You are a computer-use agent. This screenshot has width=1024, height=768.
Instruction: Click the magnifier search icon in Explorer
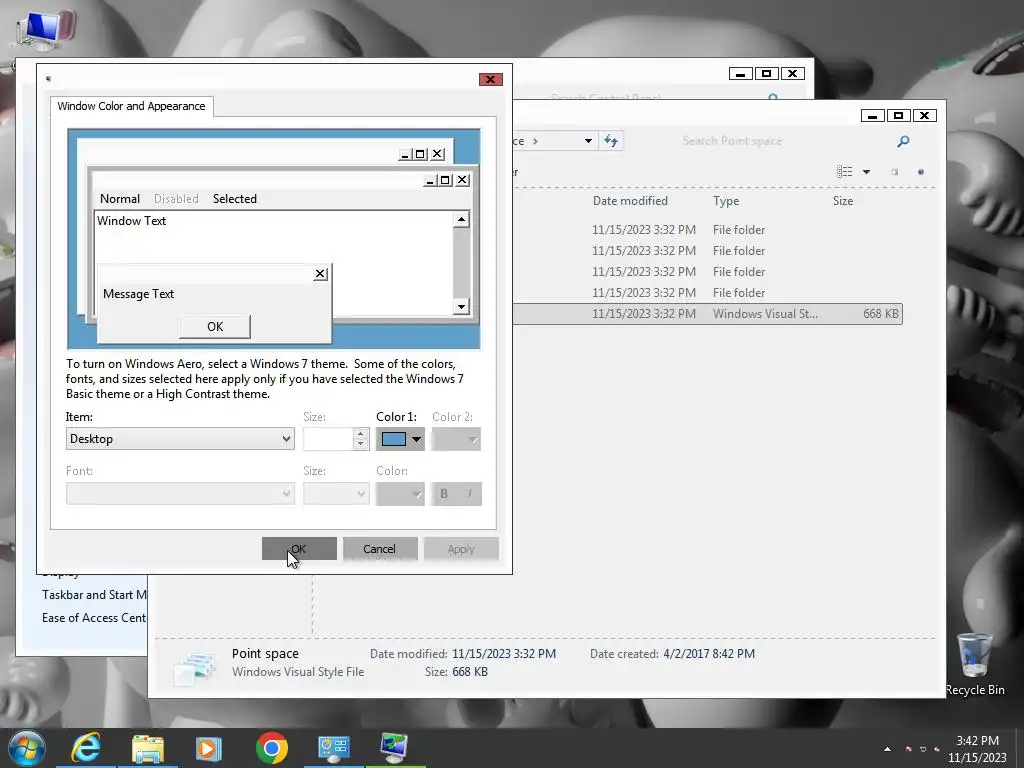pos(903,140)
